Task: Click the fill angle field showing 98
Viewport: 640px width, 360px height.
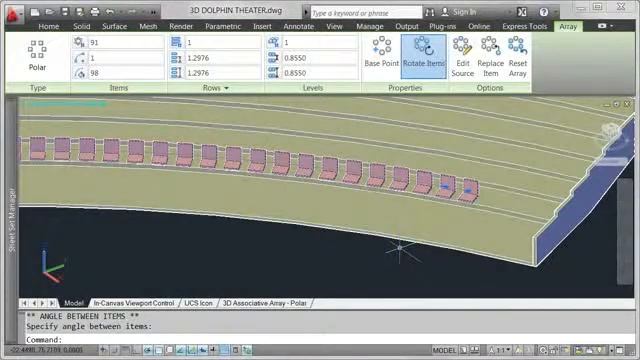Action: point(126,73)
